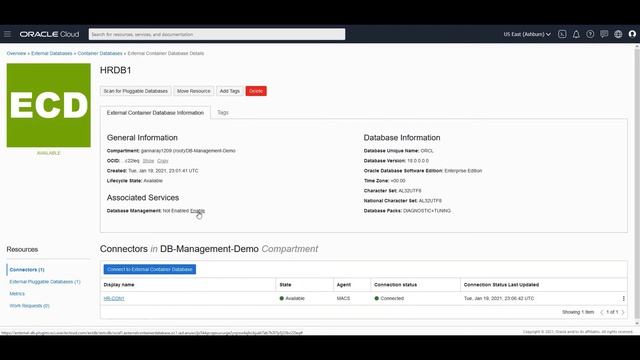Open the HR-CON1 connector link
Viewport: 640px width, 360px height.
[114, 298]
